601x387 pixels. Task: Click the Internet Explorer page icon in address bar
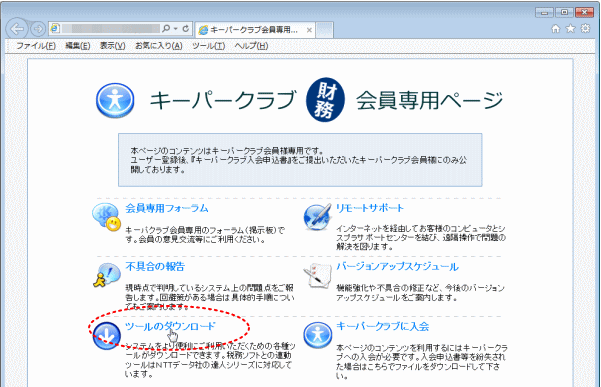(55, 28)
